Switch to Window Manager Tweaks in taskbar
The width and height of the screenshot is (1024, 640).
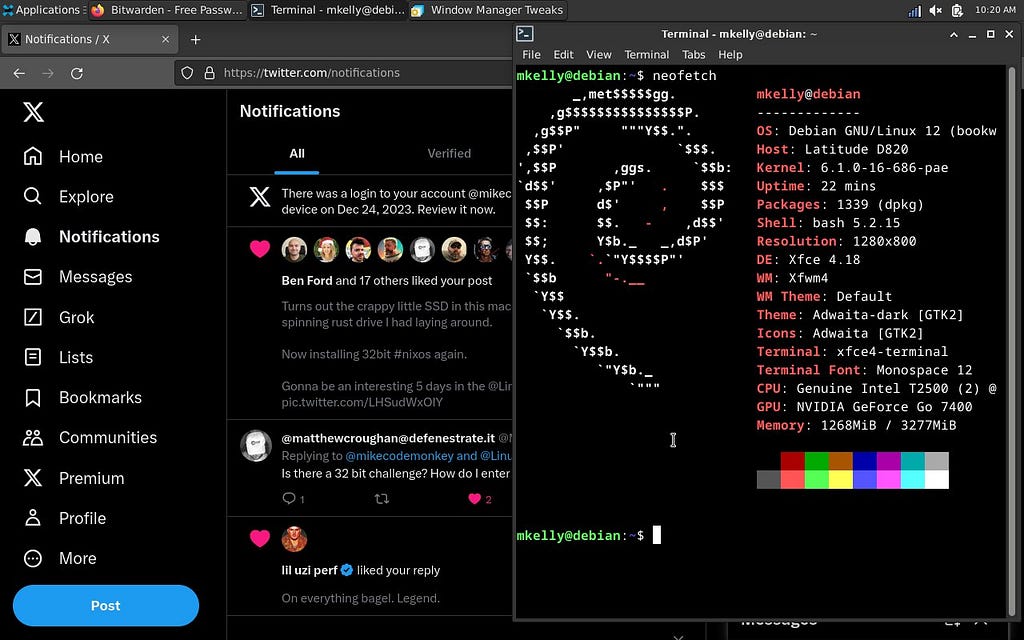[488, 10]
